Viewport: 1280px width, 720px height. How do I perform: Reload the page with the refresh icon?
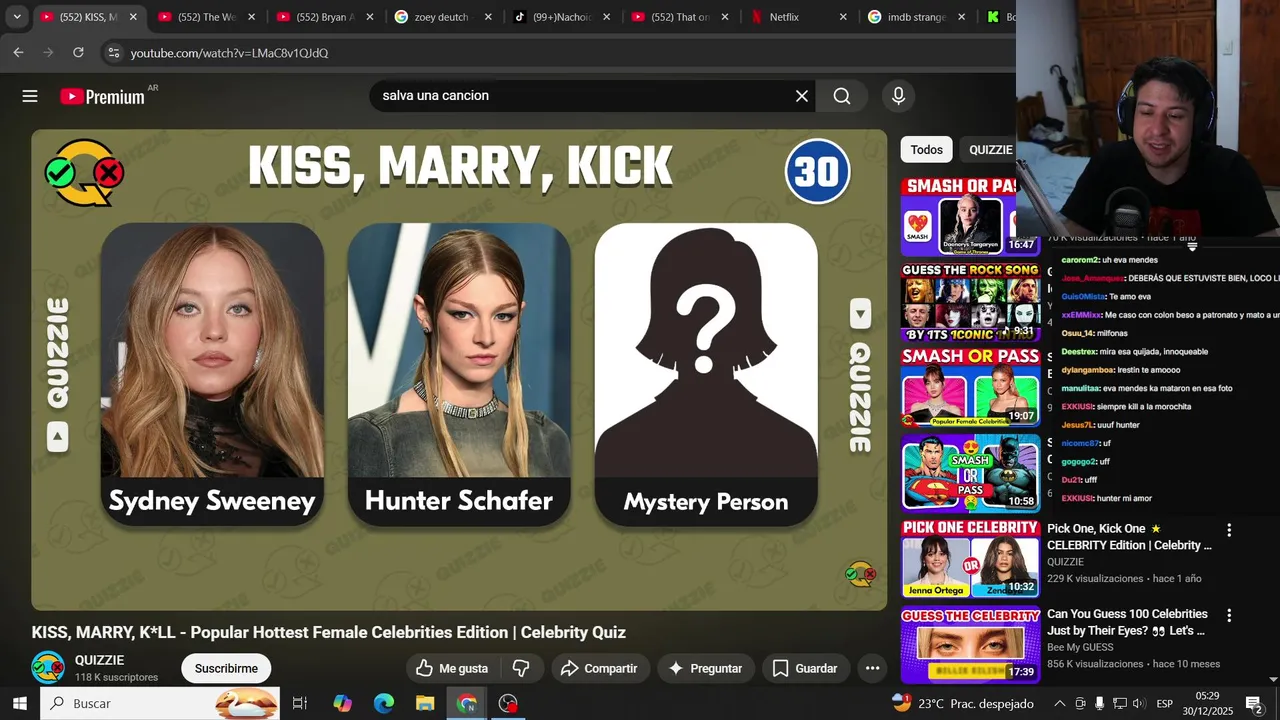(78, 52)
